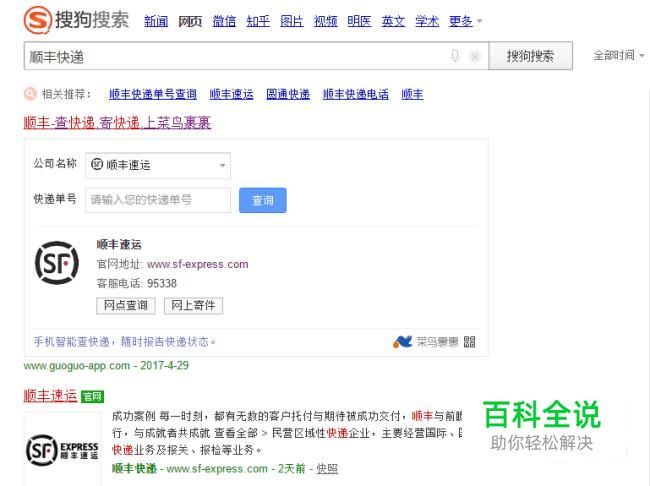Click the Sogou logo icon

(37, 20)
